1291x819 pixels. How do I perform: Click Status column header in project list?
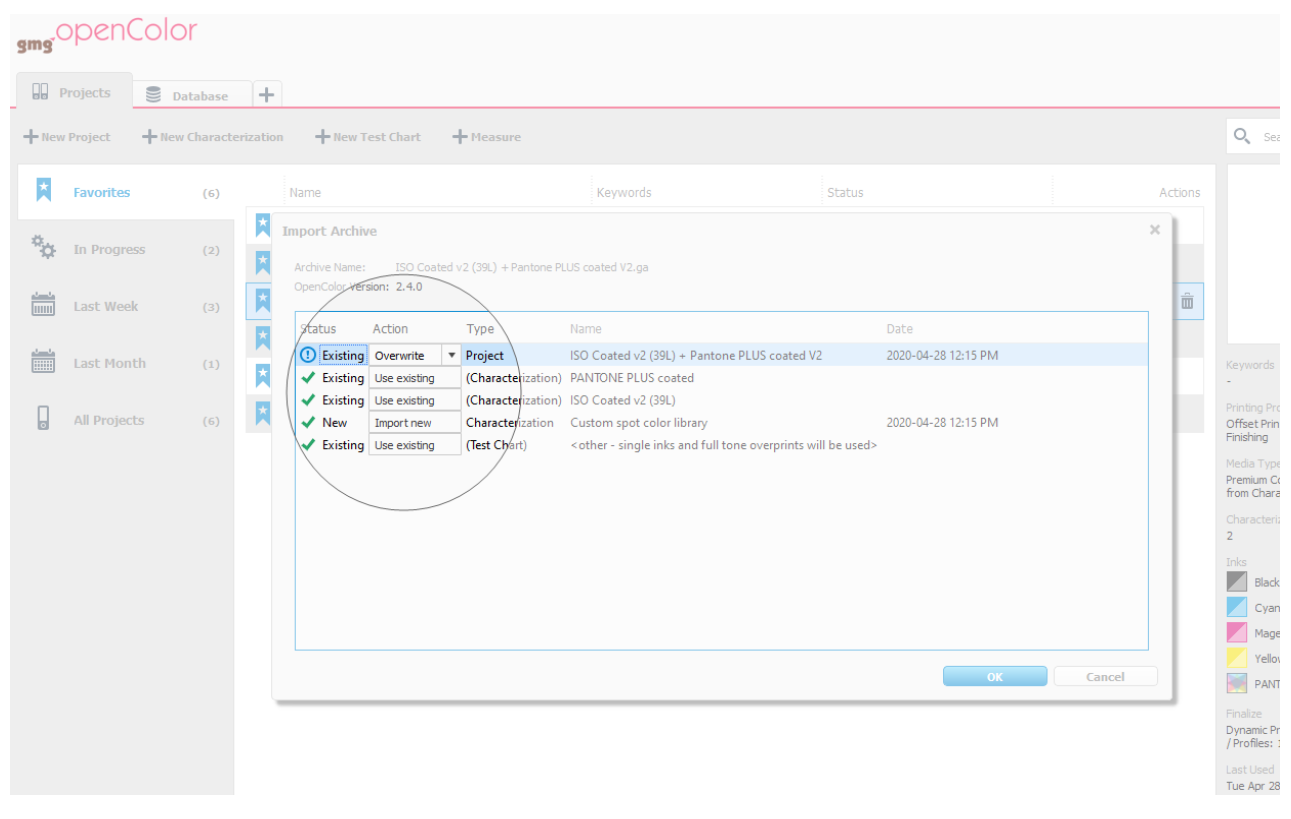click(845, 192)
